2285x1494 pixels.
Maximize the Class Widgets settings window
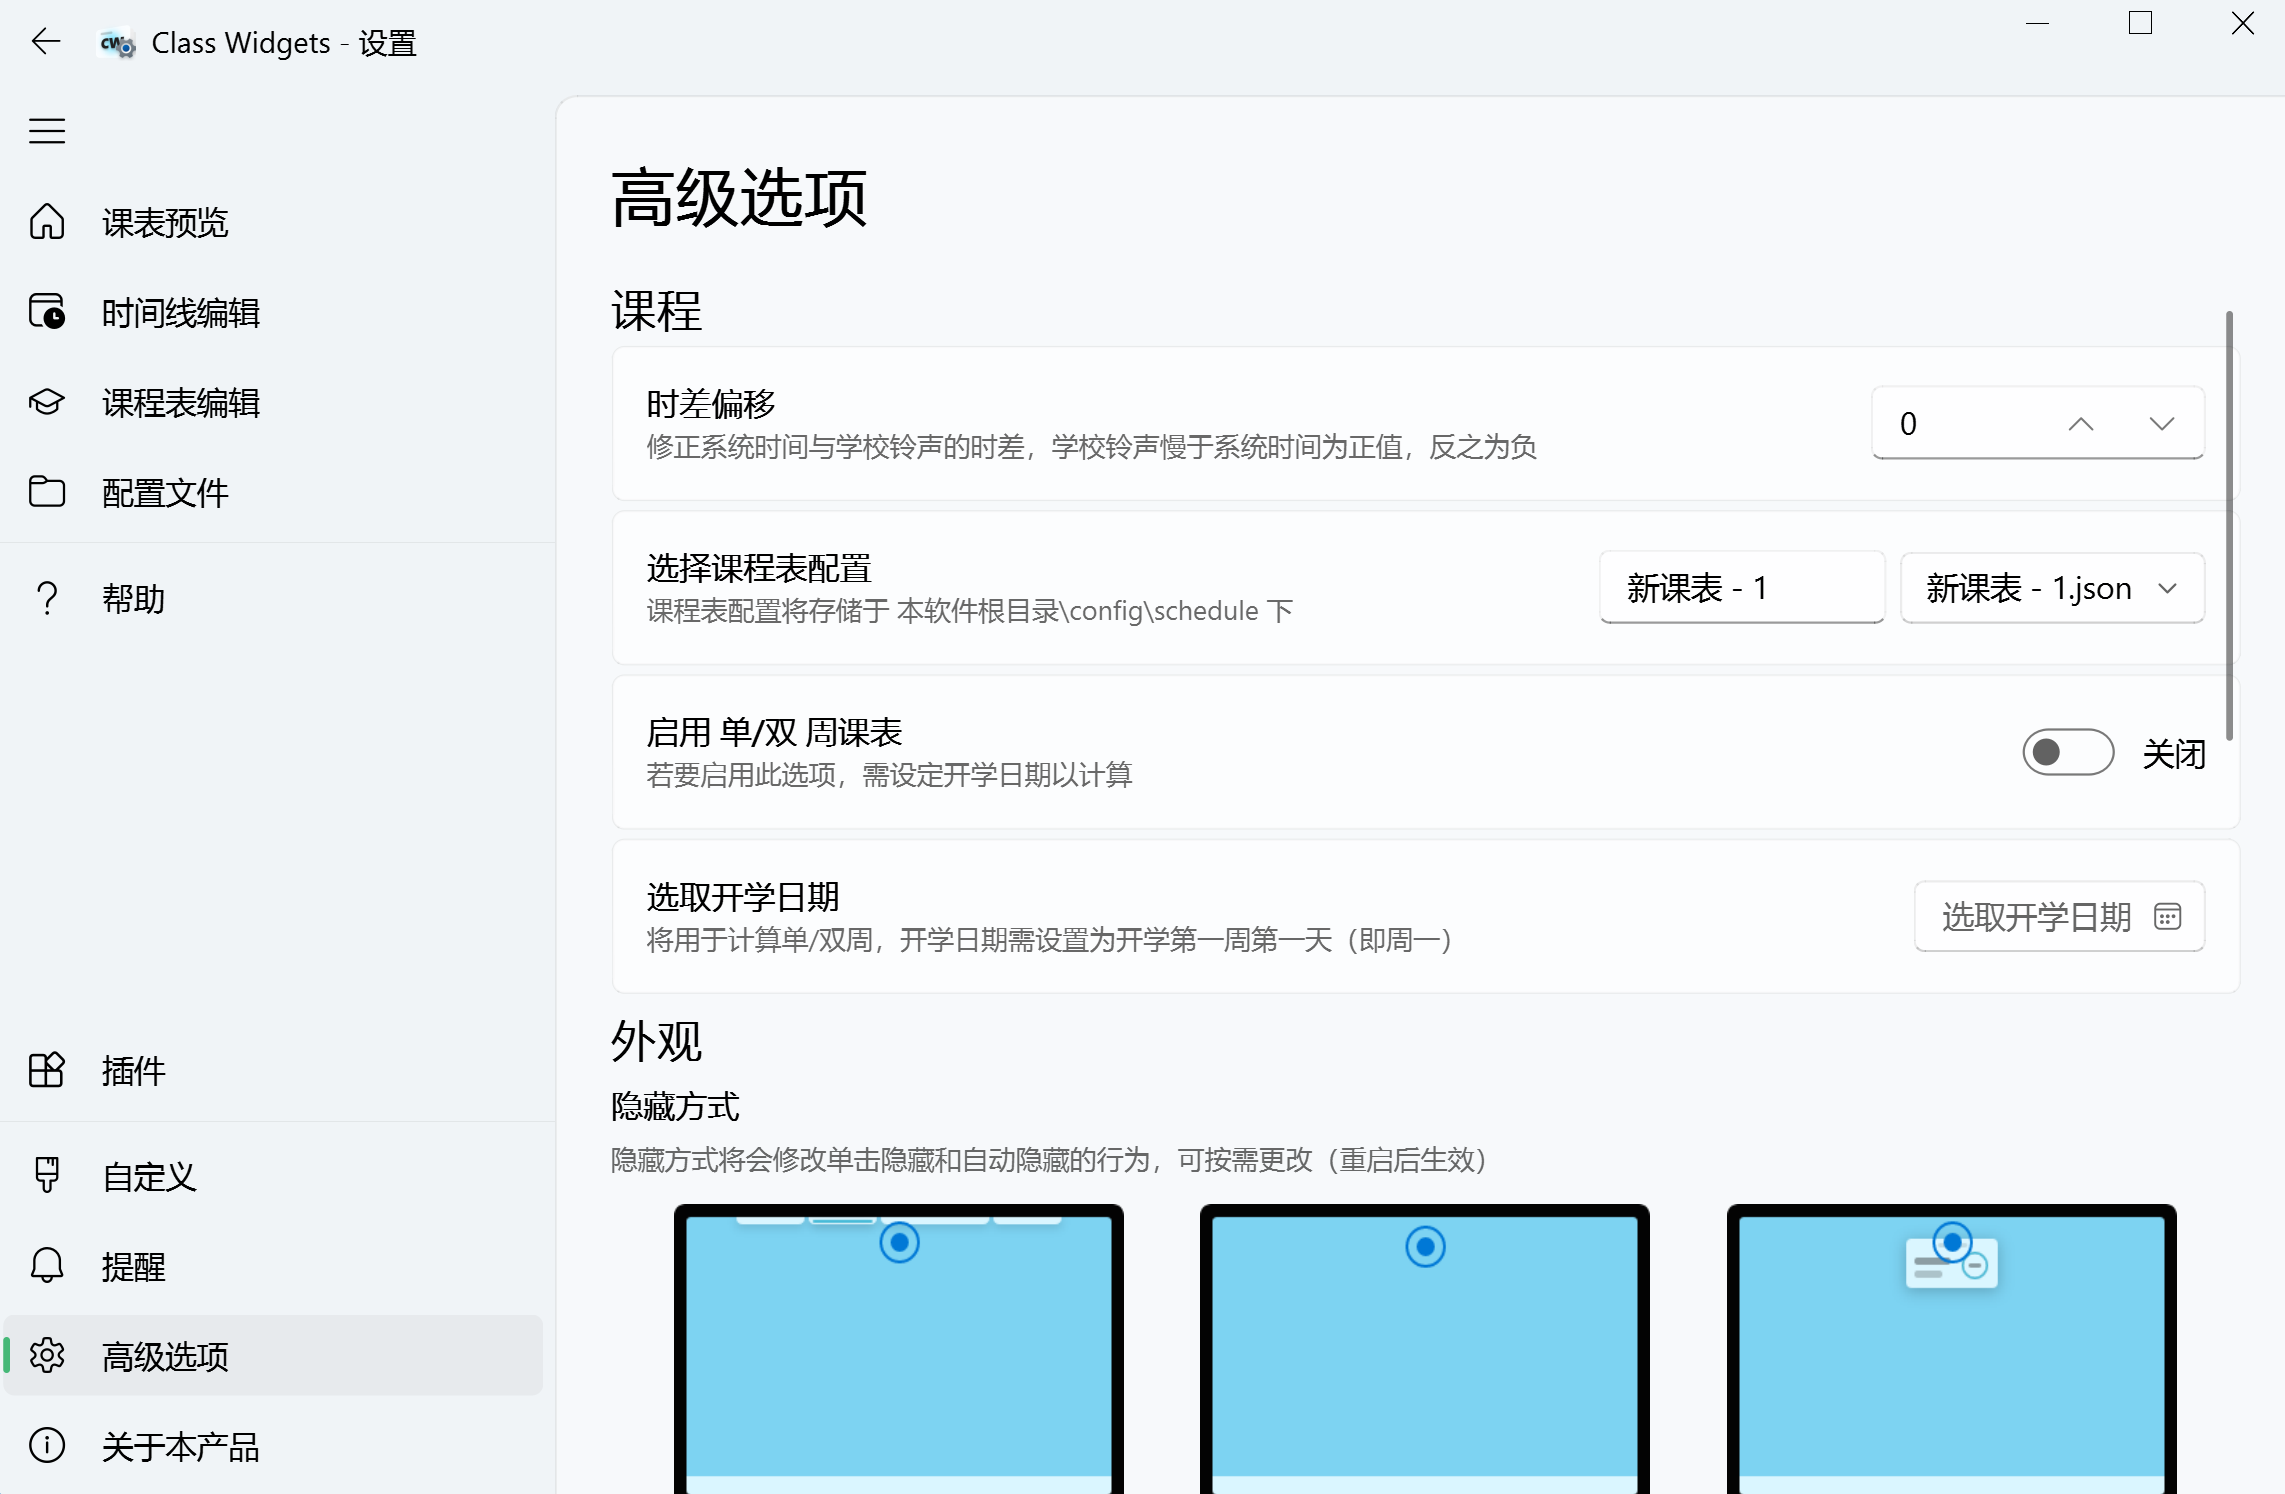pos(2140,23)
